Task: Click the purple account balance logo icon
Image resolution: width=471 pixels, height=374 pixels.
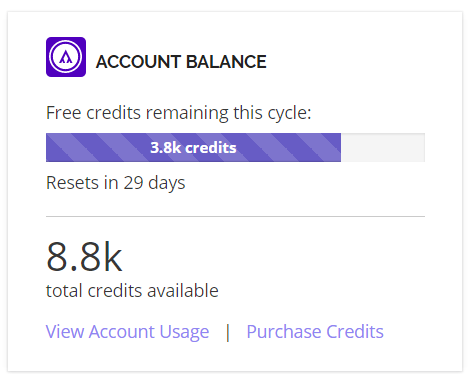Action: pos(66,57)
